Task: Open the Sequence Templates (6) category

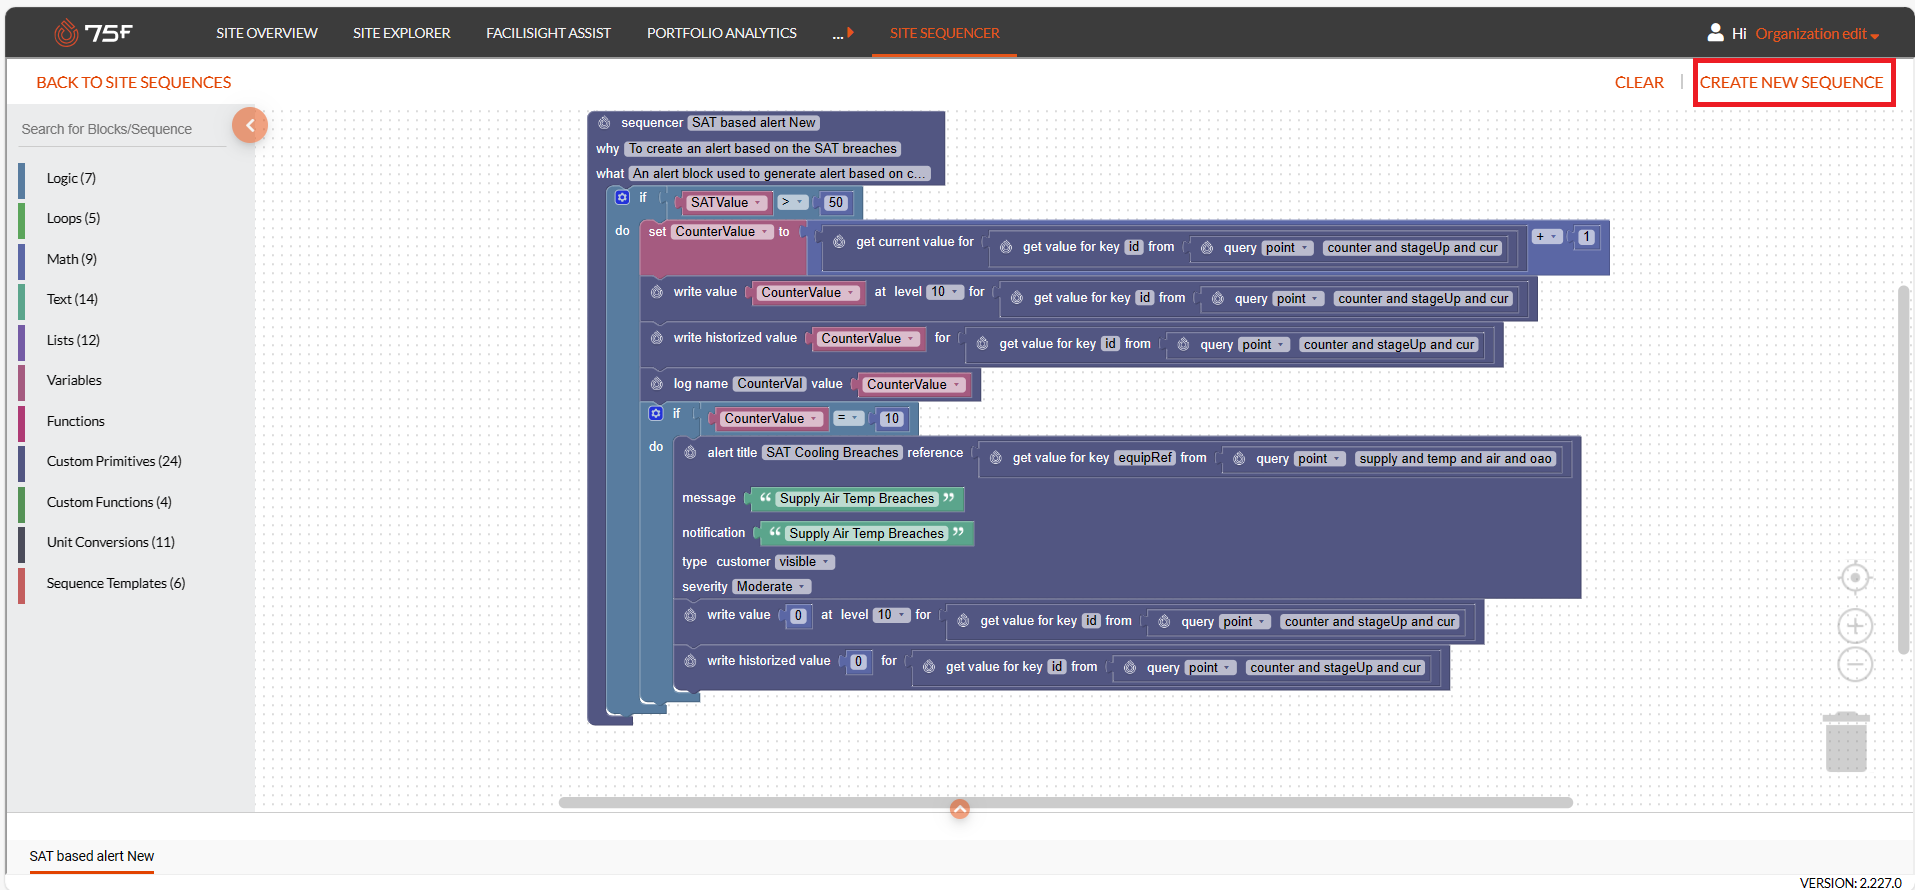Action: [116, 583]
